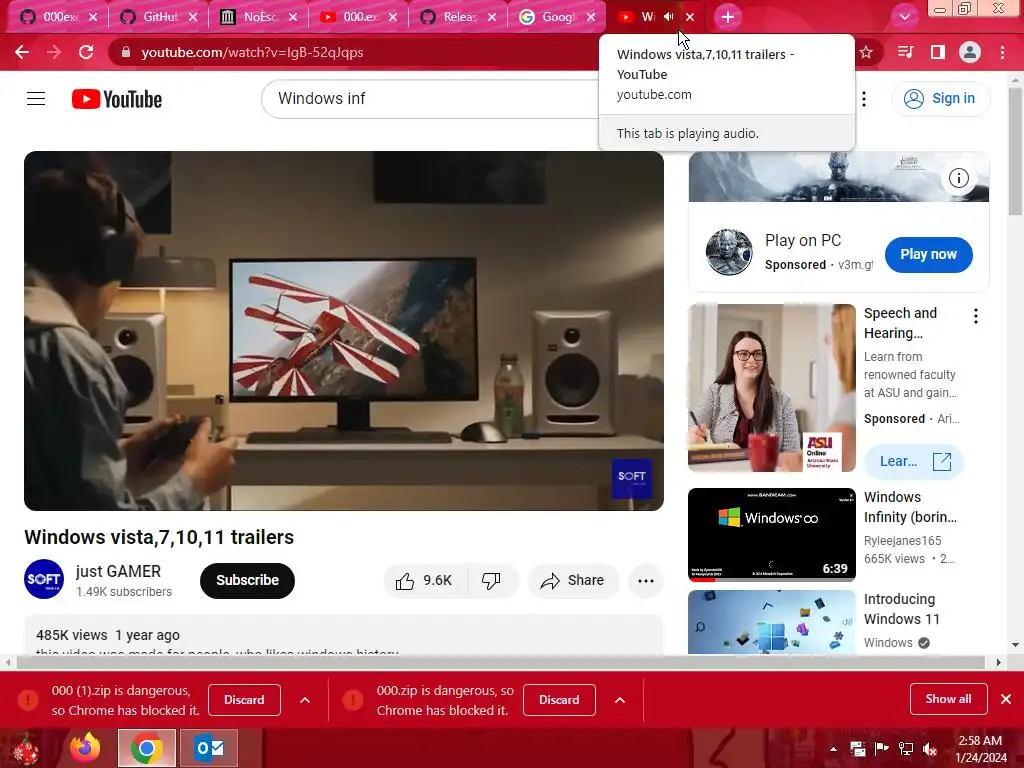Screen dimensions: 1024x768
Task: Click the YouTube search box
Action: pos(431,99)
